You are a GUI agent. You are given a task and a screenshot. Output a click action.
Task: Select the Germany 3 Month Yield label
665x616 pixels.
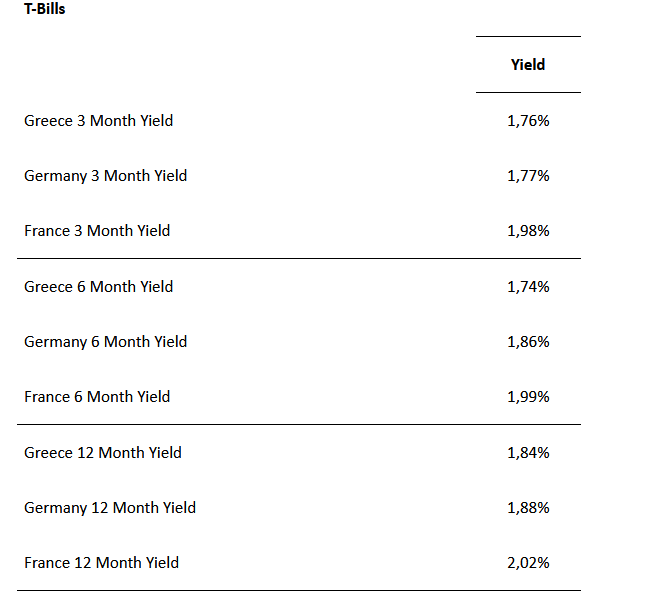pyautogui.click(x=105, y=176)
